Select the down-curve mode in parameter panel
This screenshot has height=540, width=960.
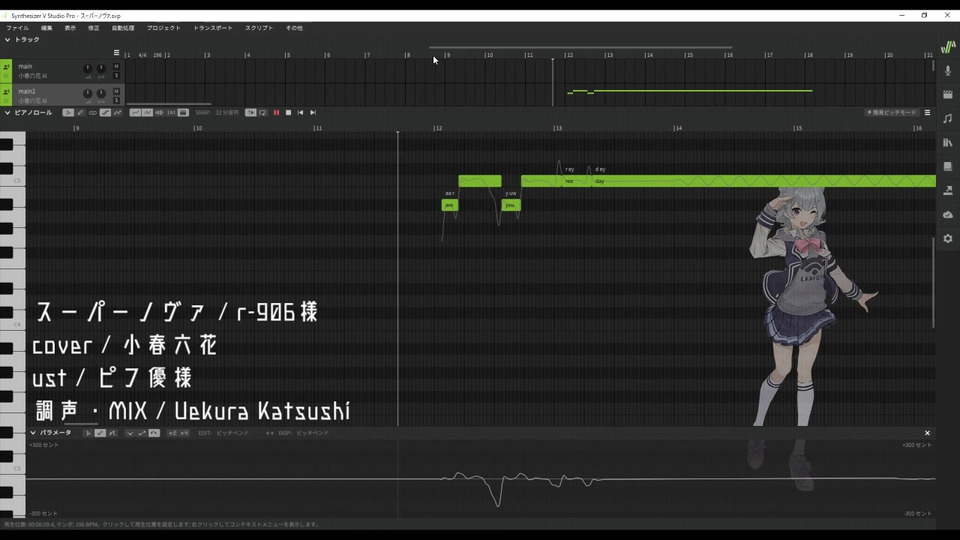(130, 433)
